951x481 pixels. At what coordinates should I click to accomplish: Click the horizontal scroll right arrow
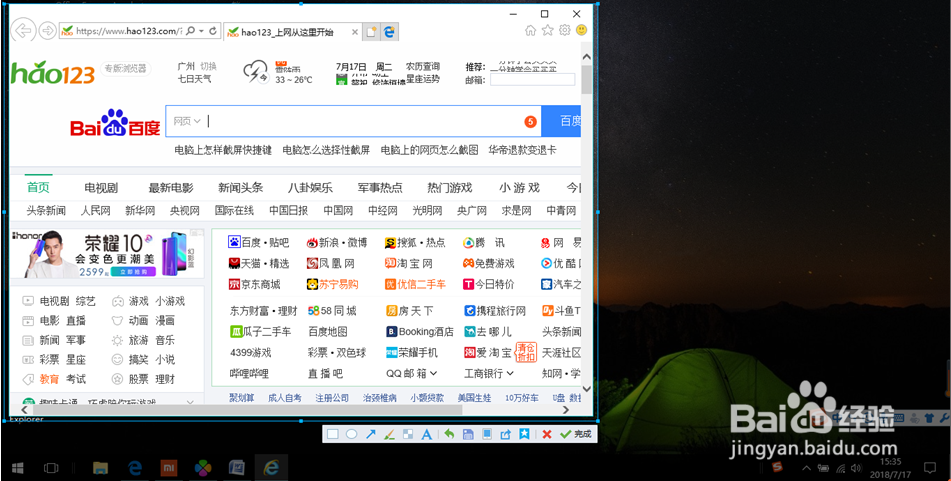click(x=566, y=410)
